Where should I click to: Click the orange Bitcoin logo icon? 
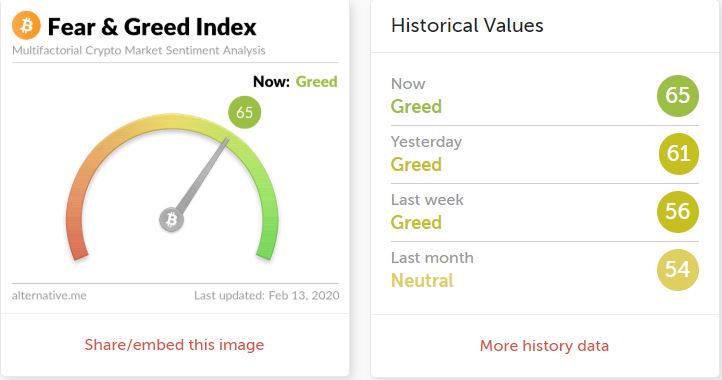pos(26,25)
